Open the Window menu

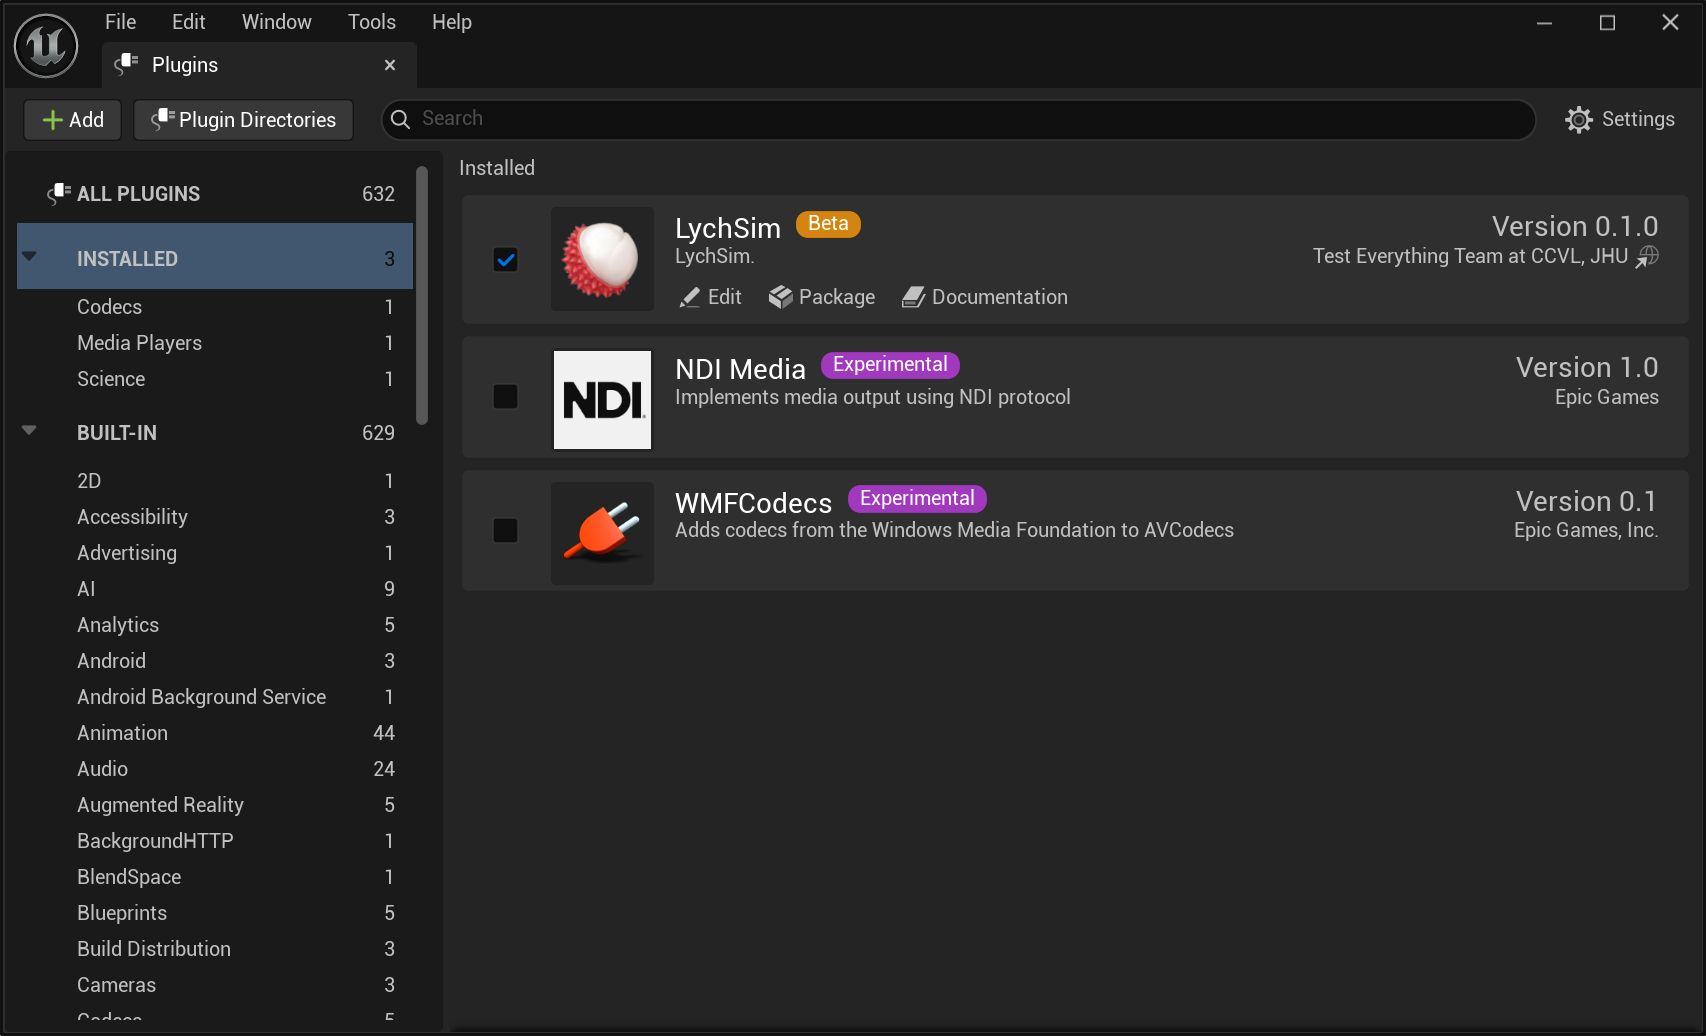click(277, 22)
